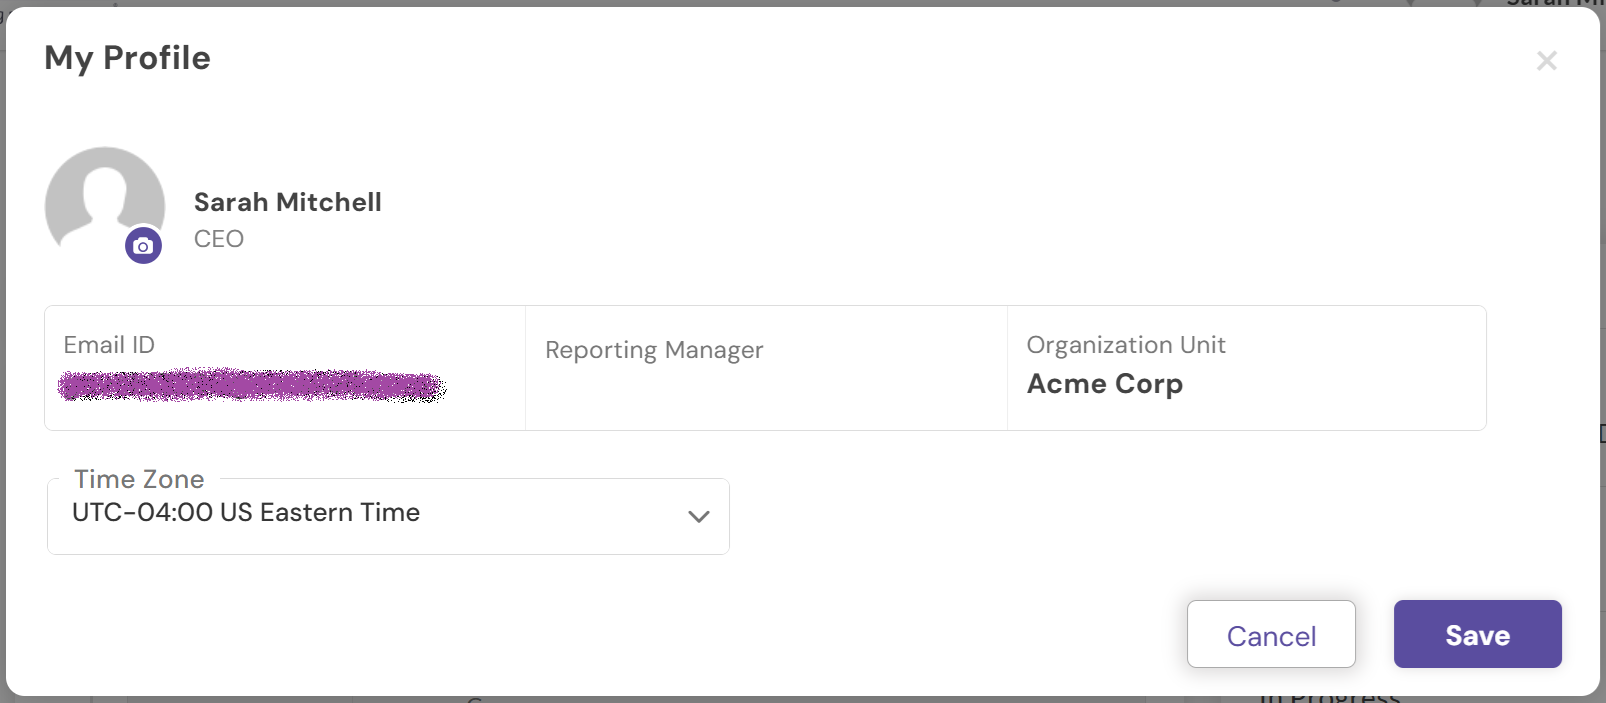1606x703 pixels.
Task: Select the Sarah Mitchell name text
Action: [x=288, y=202]
